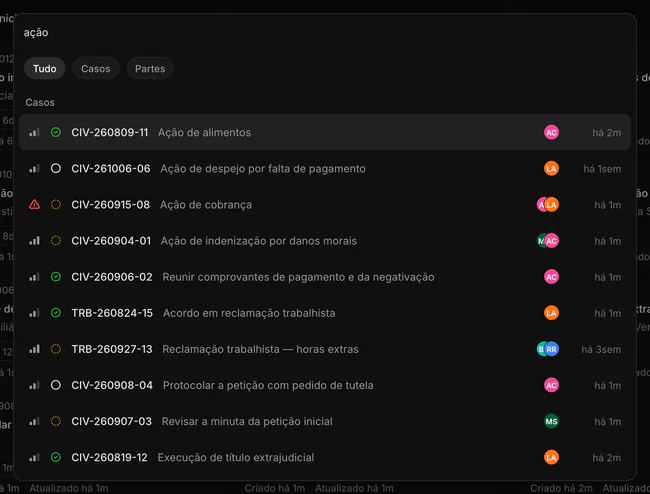Click priority bars icon for CIV-260819-12
This screenshot has width=650, height=494.
34,458
